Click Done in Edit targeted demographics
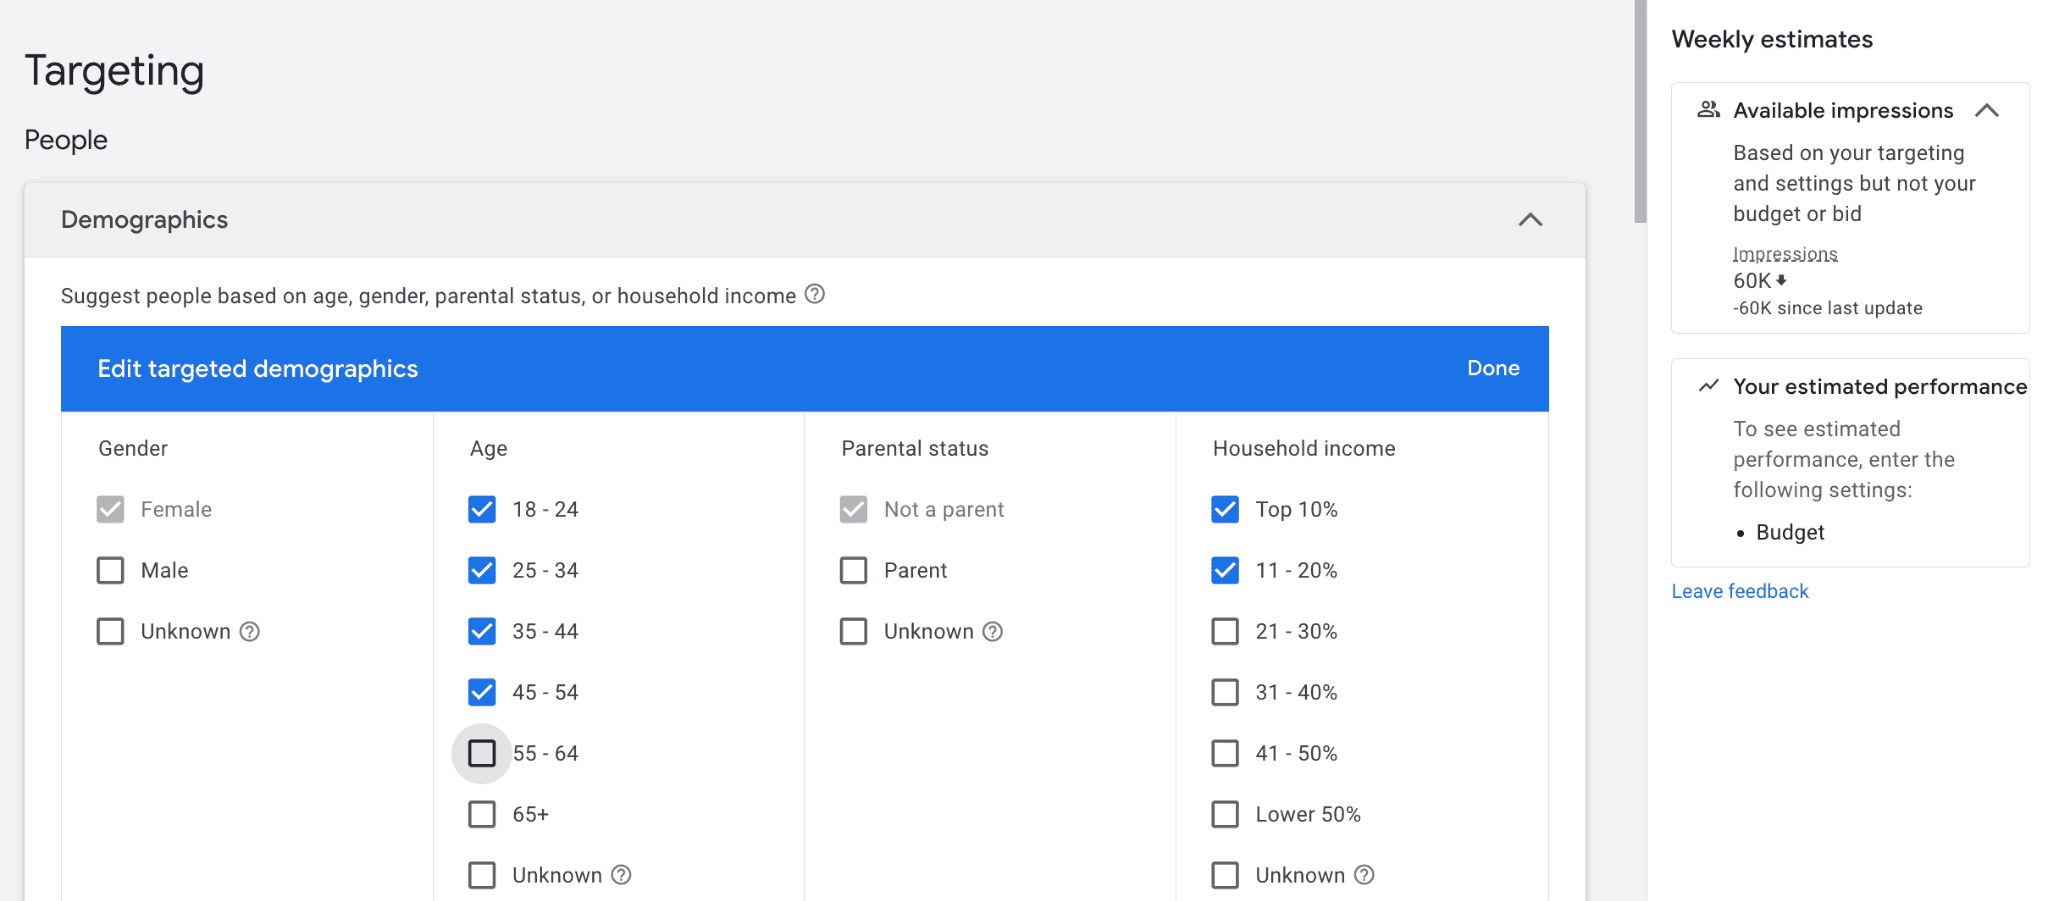 click(1493, 368)
